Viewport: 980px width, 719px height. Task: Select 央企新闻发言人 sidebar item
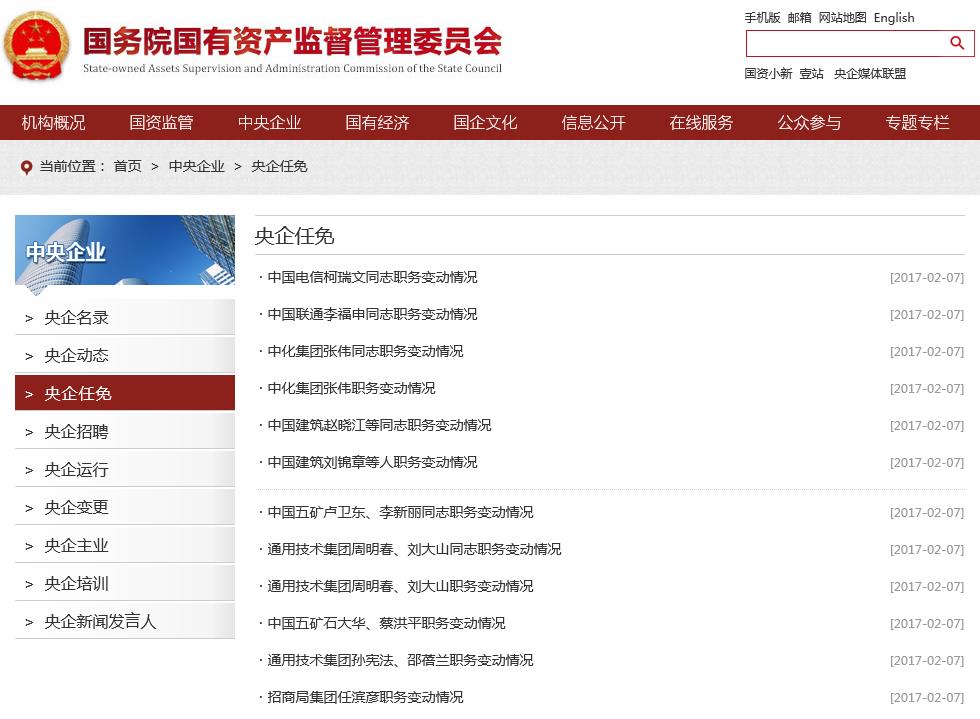[100, 622]
